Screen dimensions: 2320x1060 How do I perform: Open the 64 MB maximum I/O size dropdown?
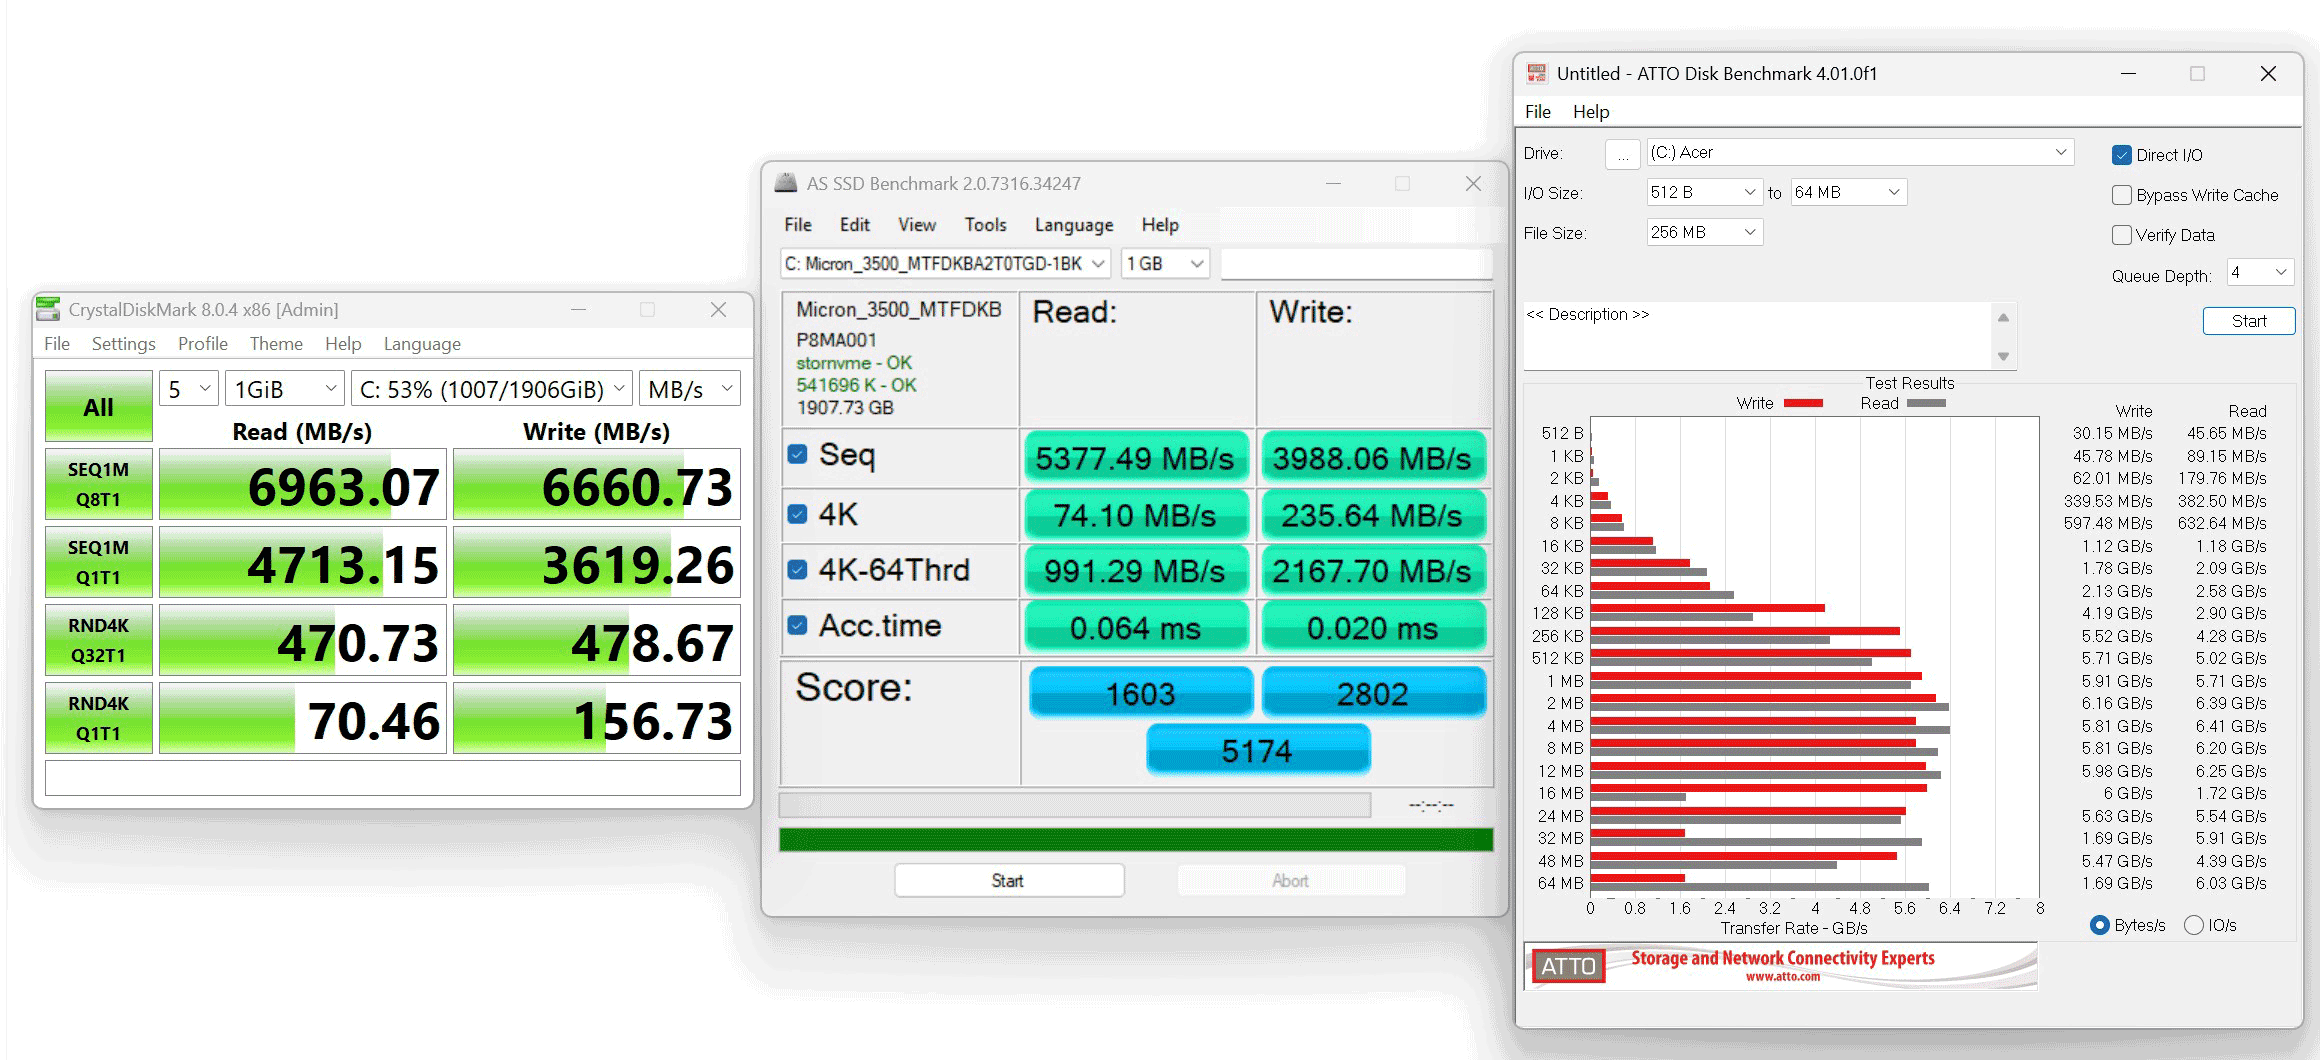point(1848,192)
